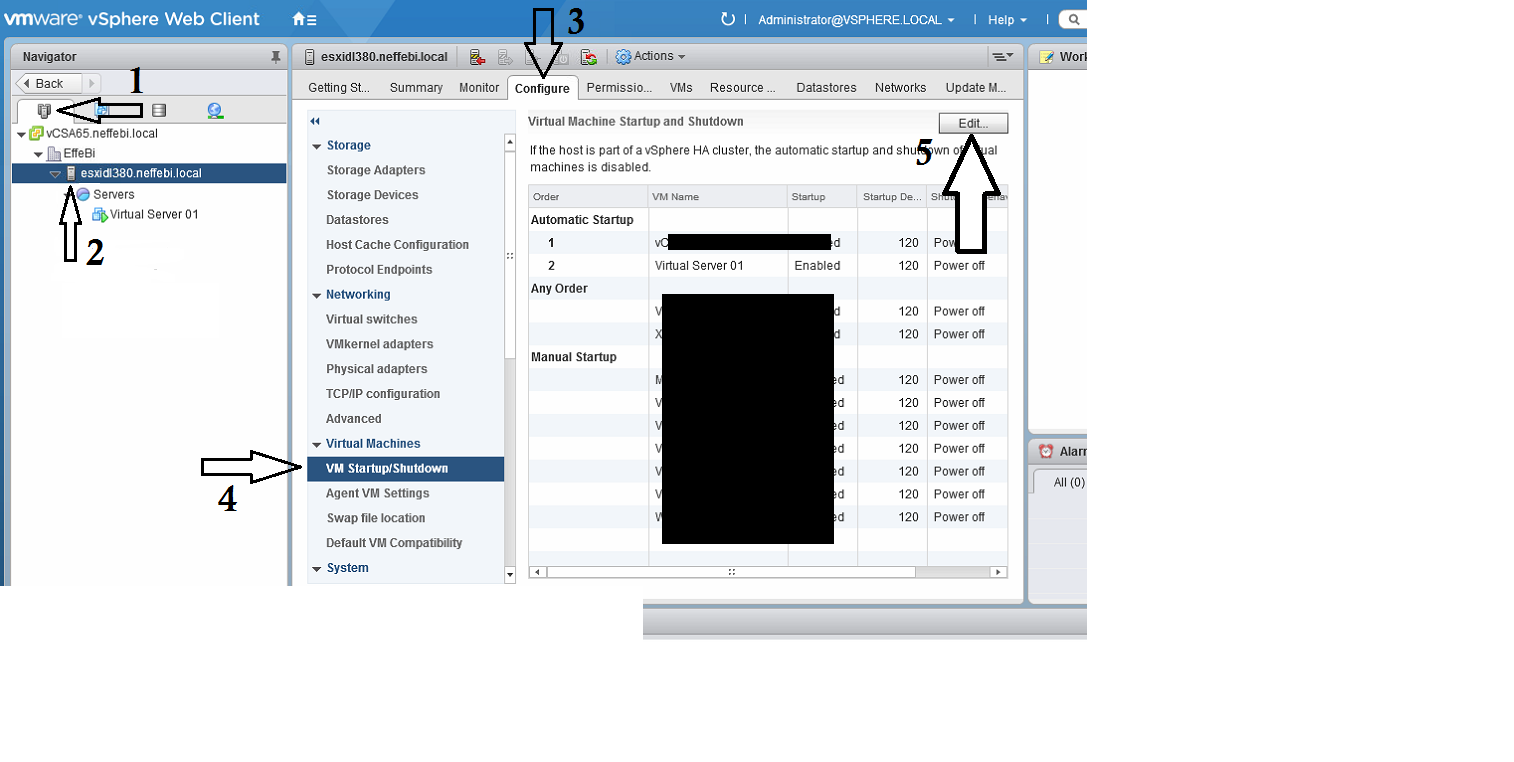The image size is (1514, 762).
Task: Collapse the Virtual Machines section
Action: click(316, 444)
